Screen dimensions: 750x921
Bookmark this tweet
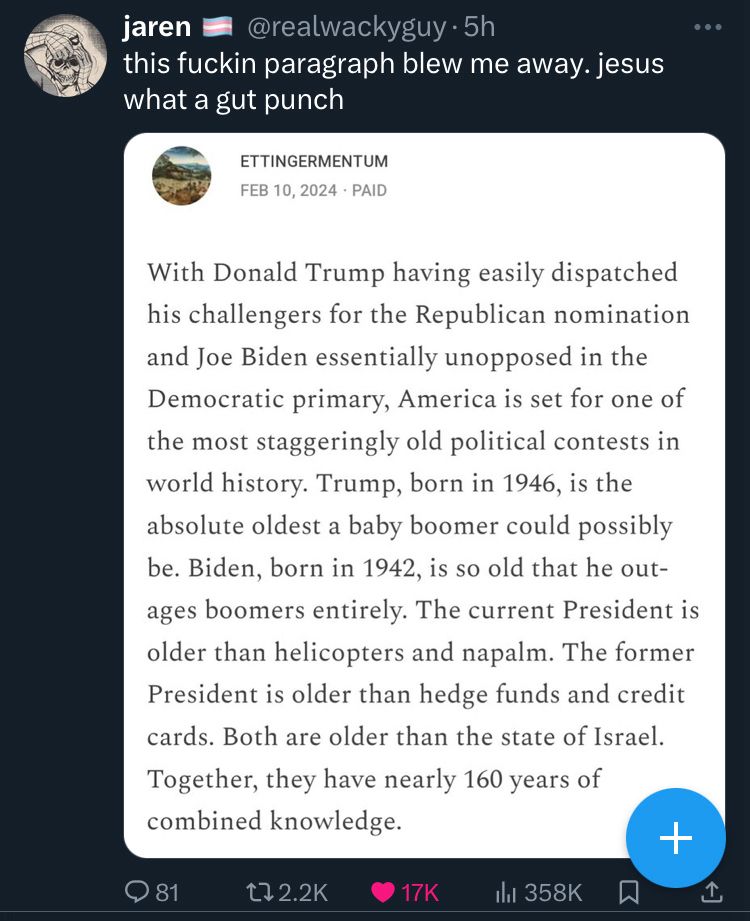[x=628, y=891]
